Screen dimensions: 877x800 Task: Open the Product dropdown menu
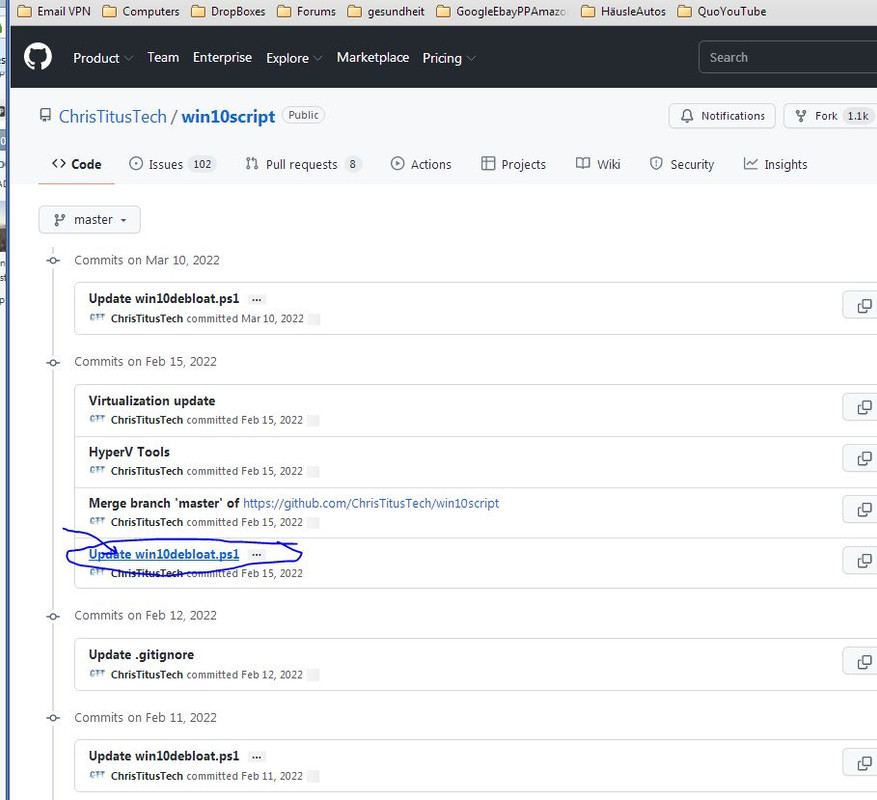103,58
